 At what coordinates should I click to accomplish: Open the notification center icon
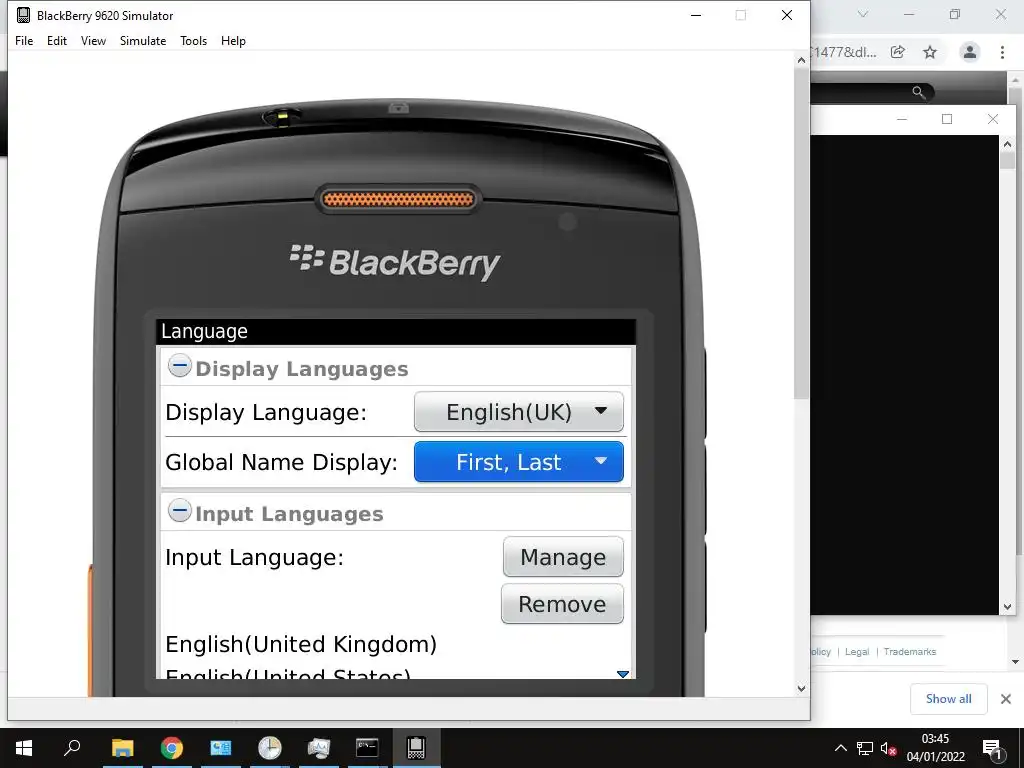(x=993, y=748)
